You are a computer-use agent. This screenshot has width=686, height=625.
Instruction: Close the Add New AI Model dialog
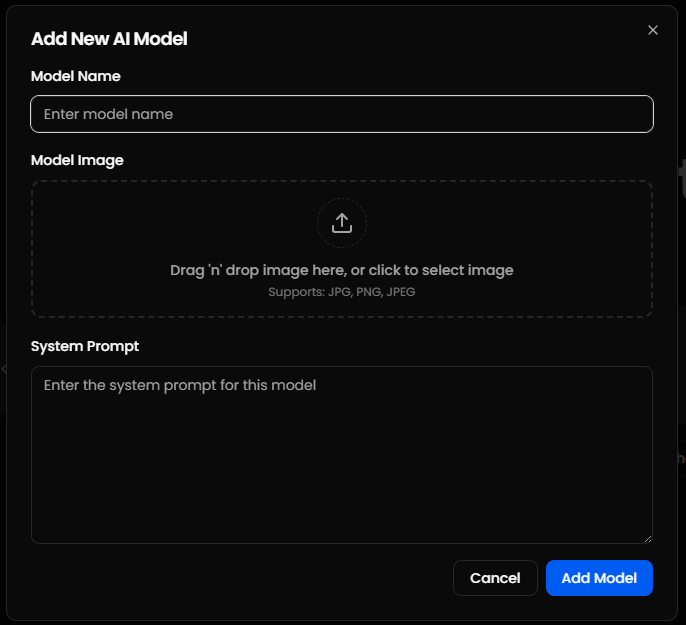[653, 30]
